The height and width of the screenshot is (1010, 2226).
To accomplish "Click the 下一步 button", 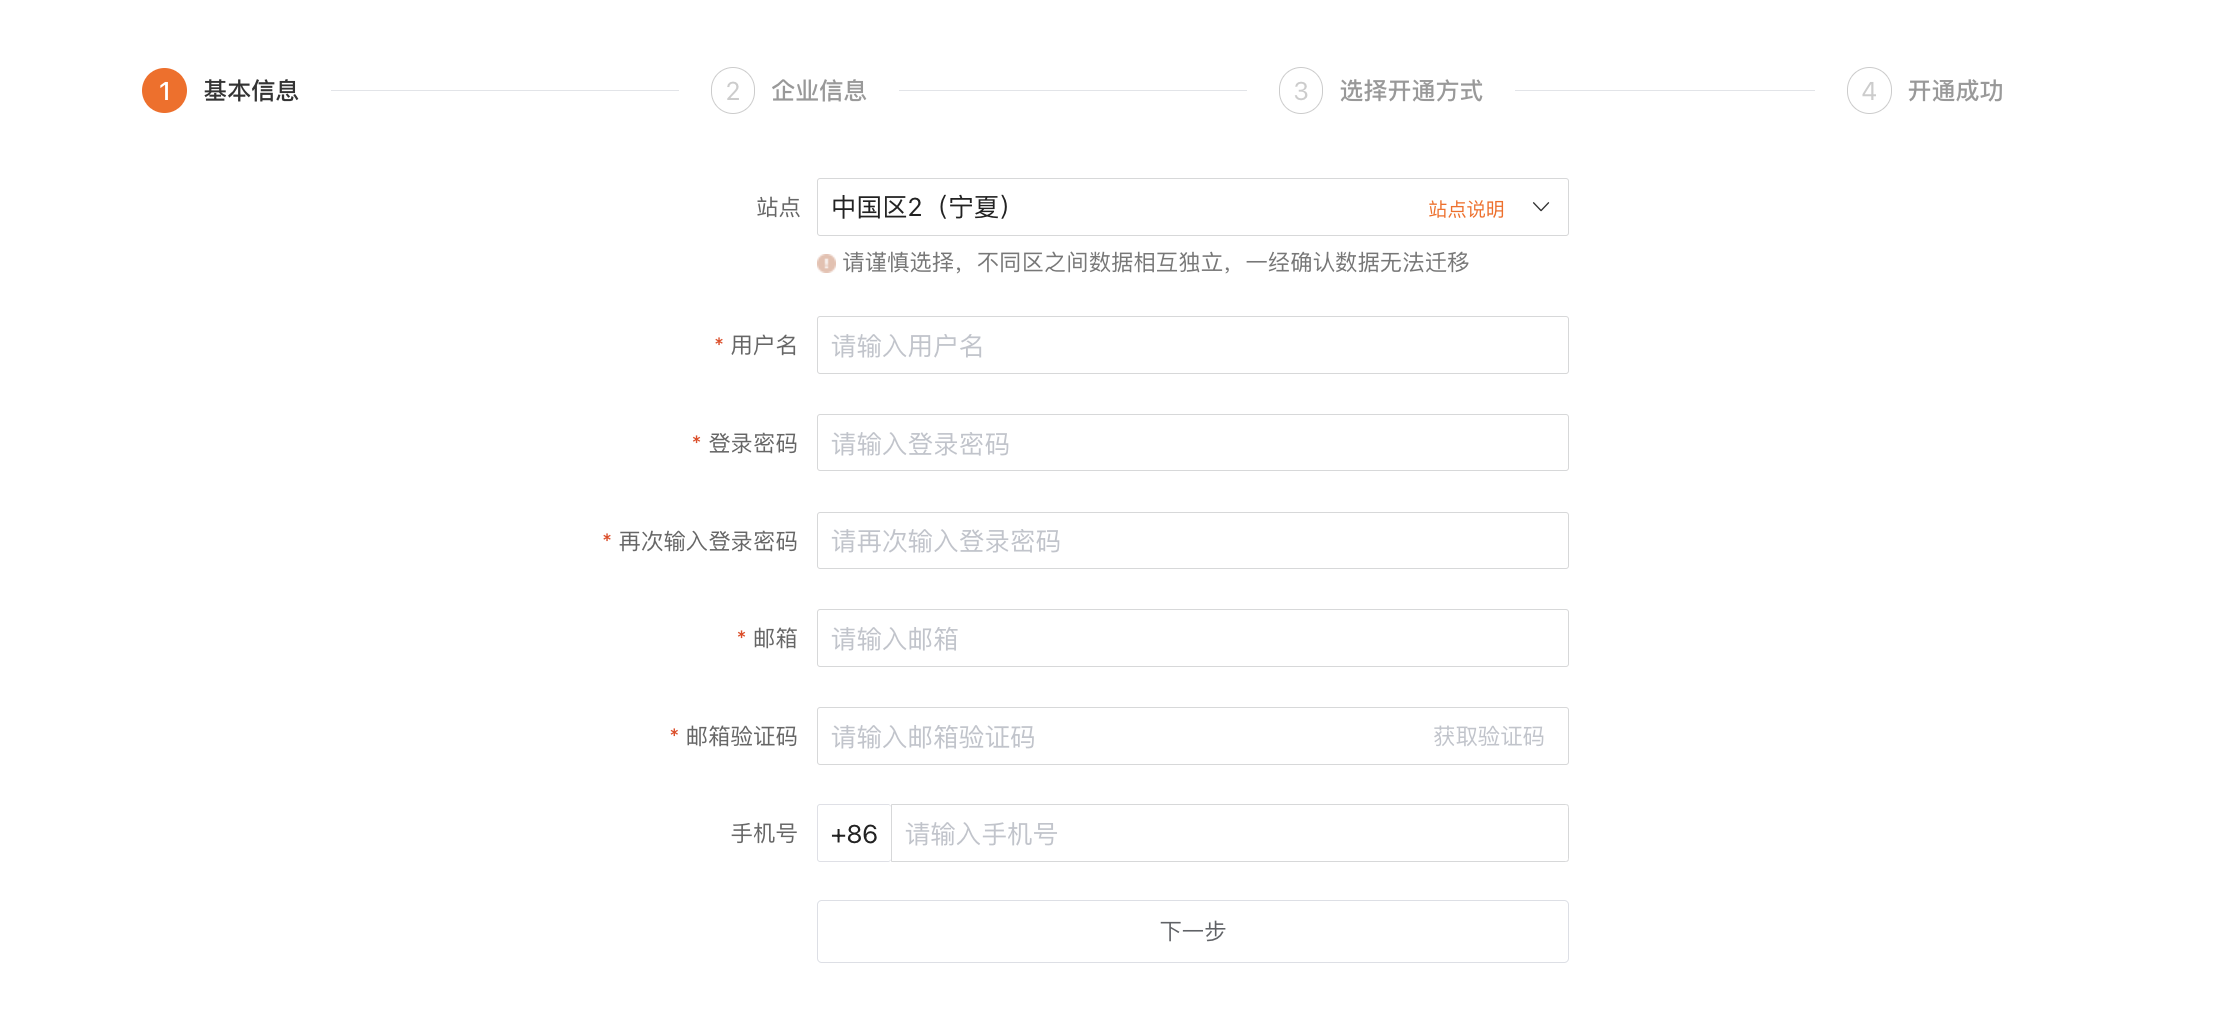I will (x=1192, y=931).
